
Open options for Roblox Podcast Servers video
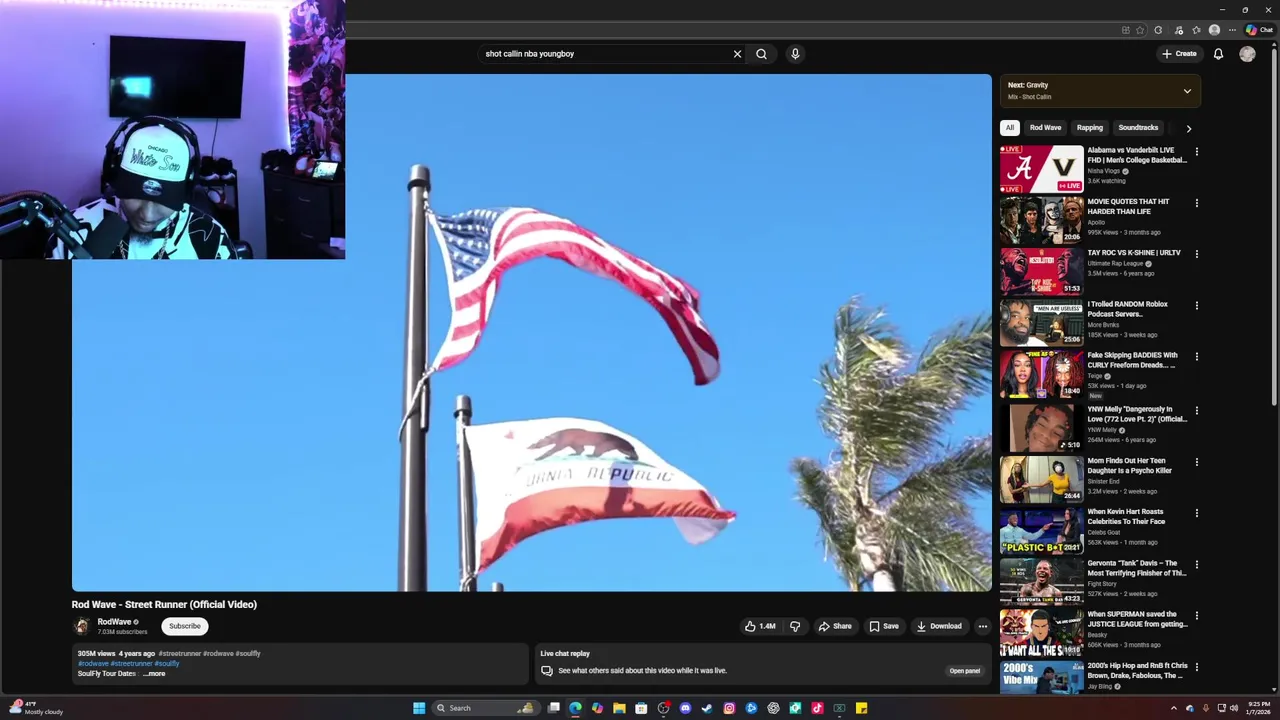(1196, 306)
